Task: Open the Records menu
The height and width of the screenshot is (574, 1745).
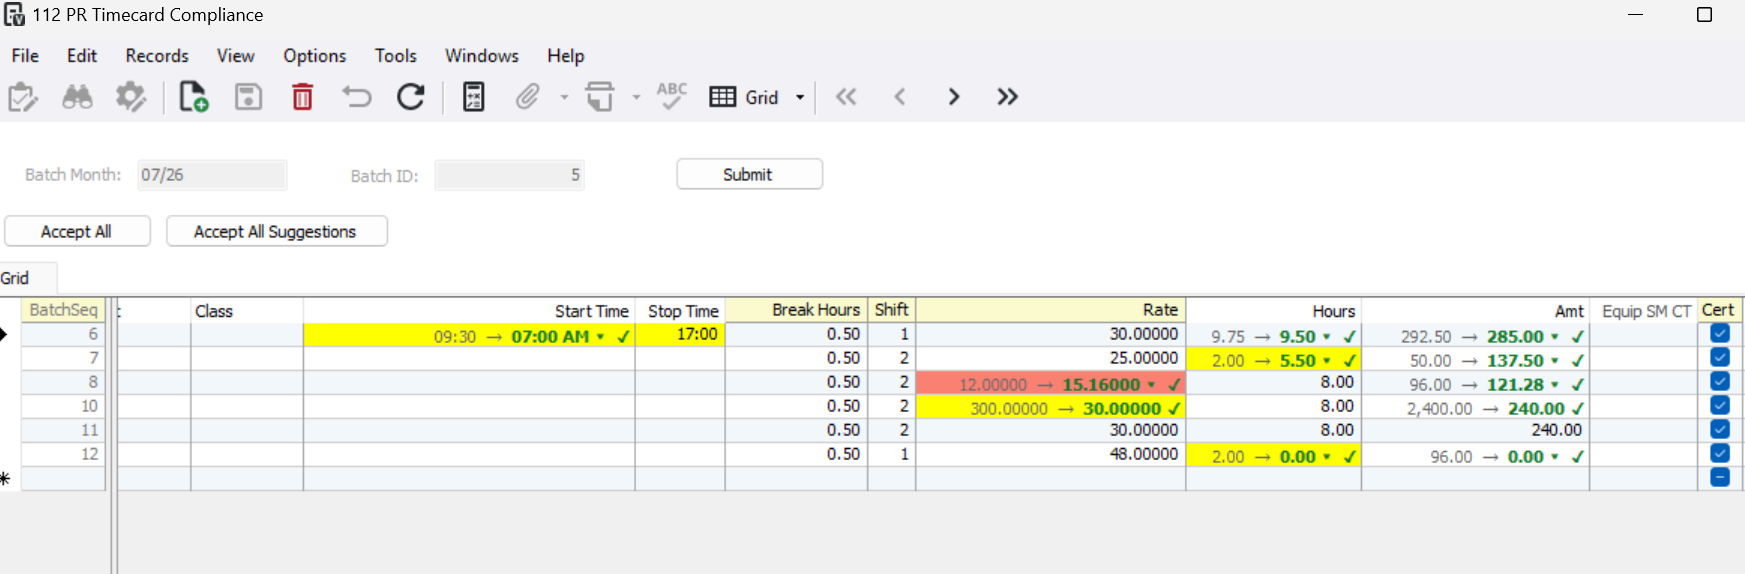Action: tap(157, 56)
